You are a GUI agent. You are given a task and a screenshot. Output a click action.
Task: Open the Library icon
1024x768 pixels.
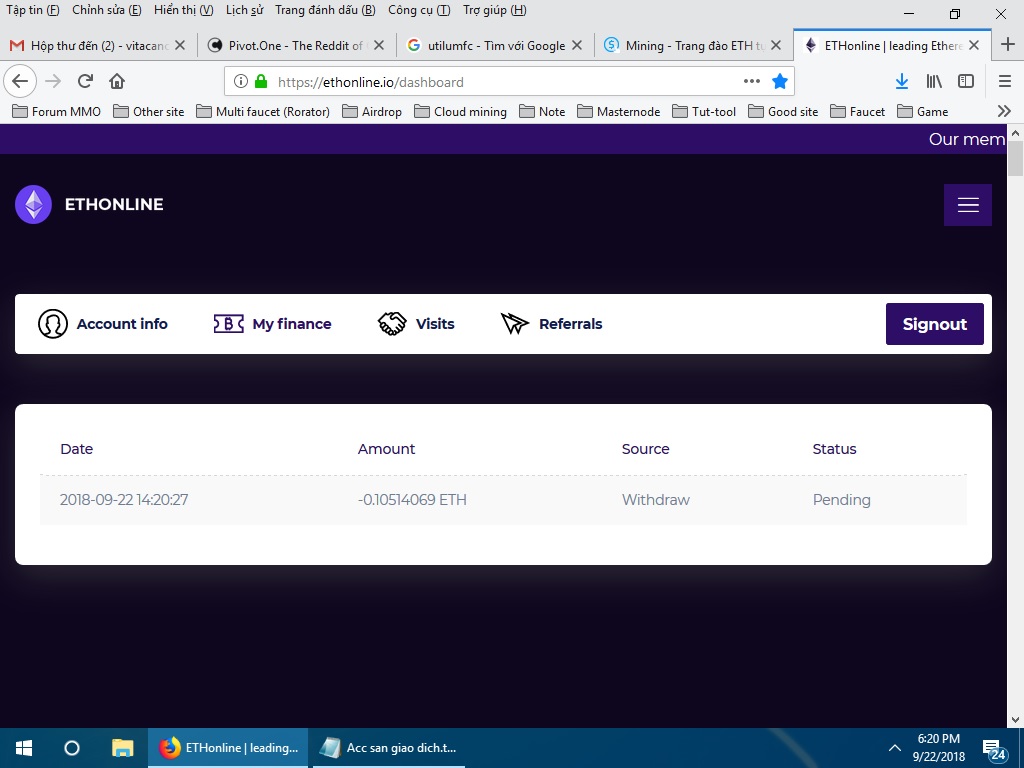(934, 81)
